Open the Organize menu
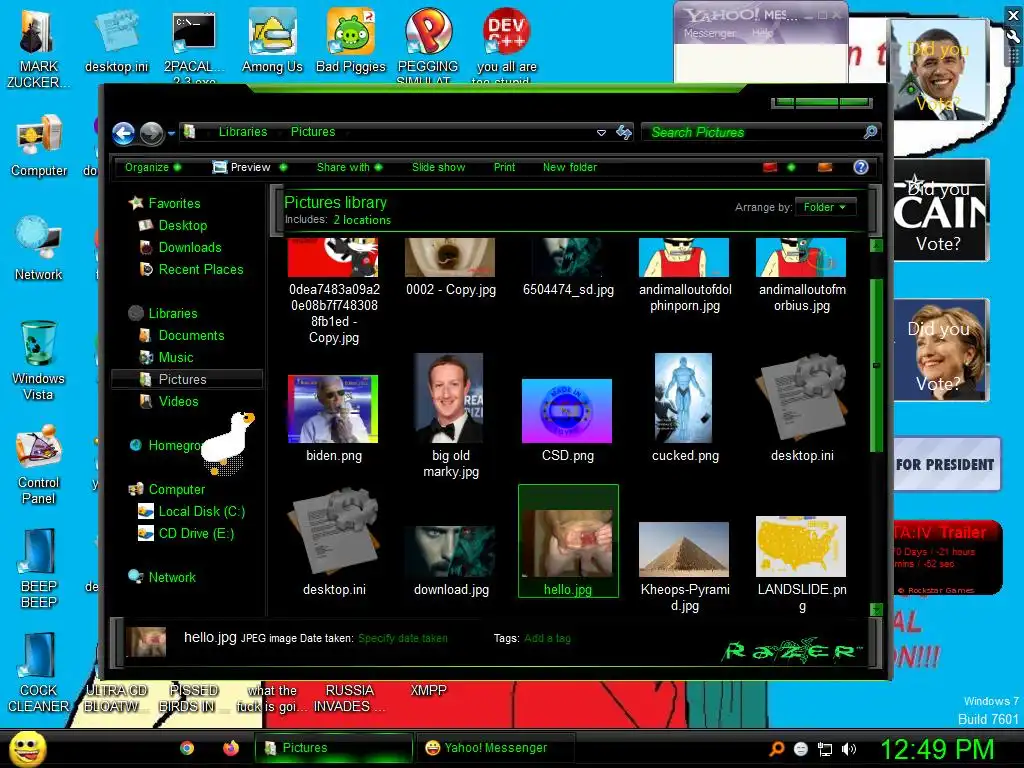Screen dimensions: 1024x768 click(153, 167)
